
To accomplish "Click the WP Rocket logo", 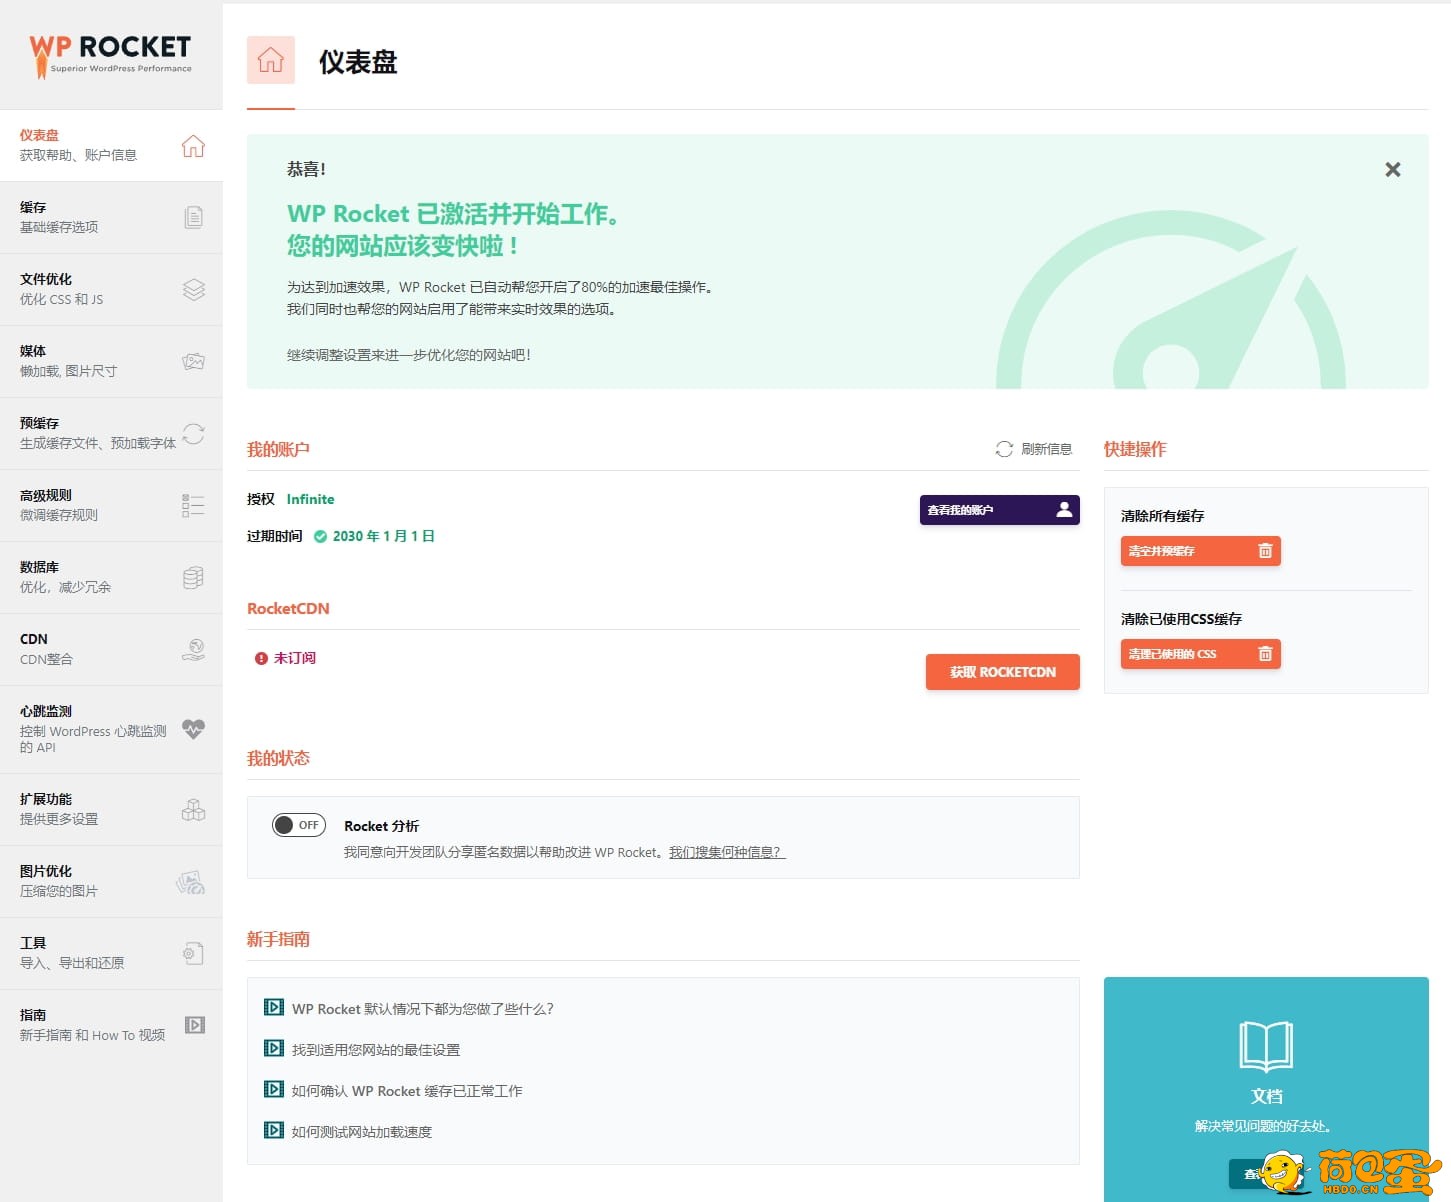I will (x=110, y=55).
